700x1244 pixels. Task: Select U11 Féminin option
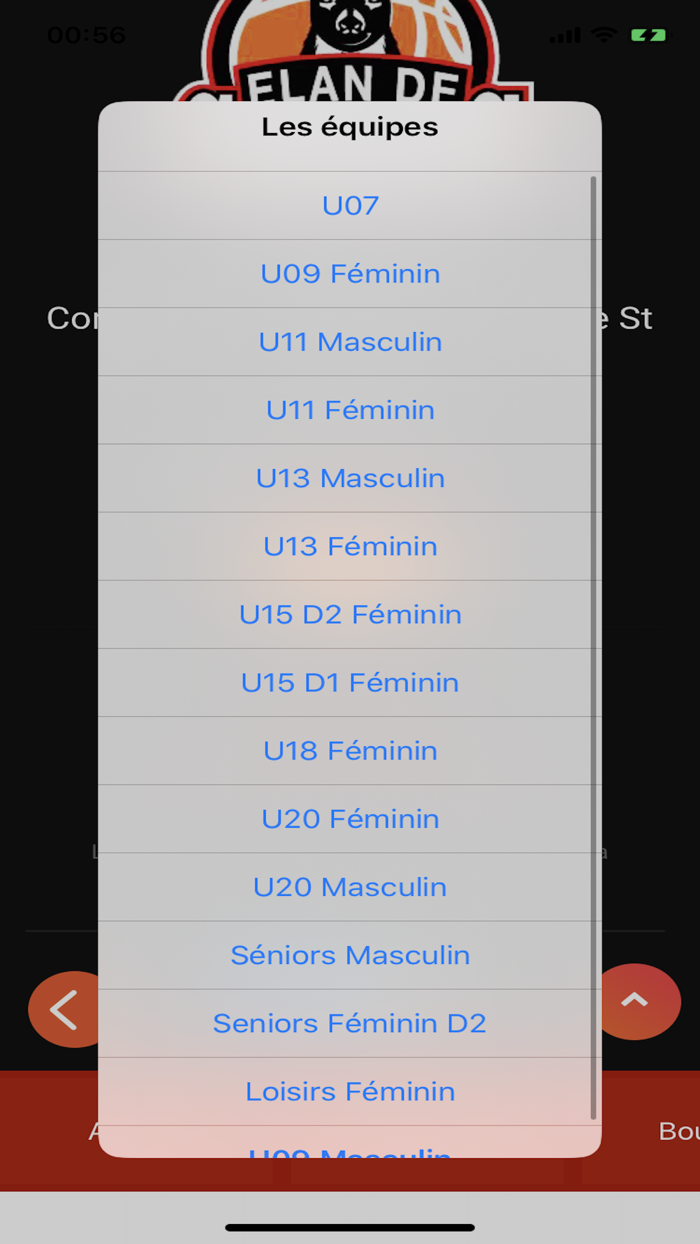click(350, 410)
